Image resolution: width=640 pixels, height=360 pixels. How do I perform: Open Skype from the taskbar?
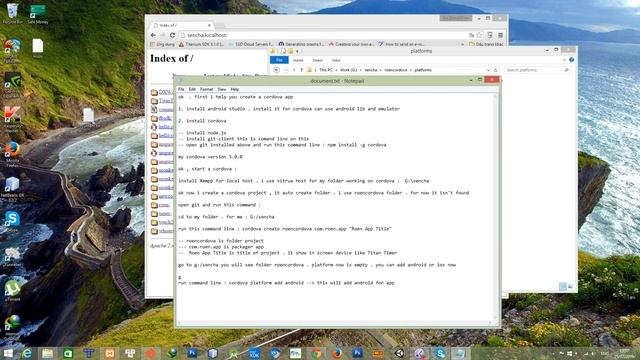click(x=440, y=353)
